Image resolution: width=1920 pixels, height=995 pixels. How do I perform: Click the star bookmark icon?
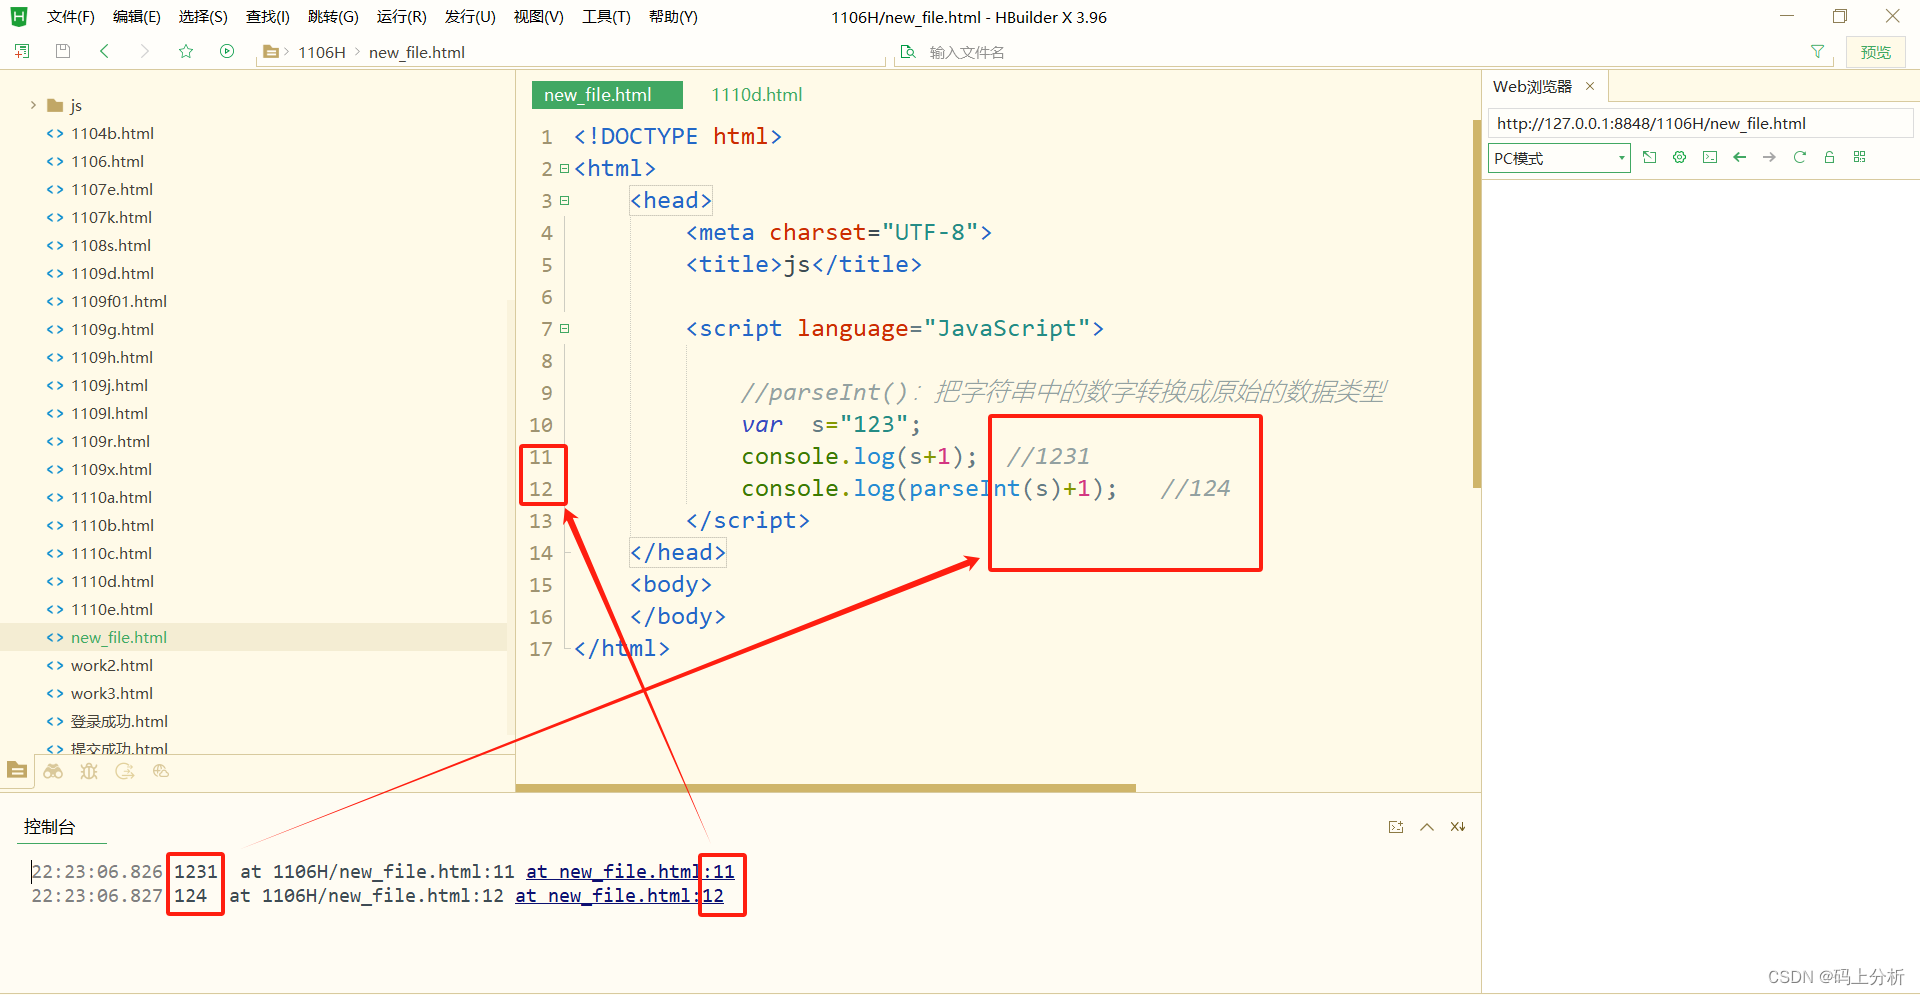click(186, 51)
